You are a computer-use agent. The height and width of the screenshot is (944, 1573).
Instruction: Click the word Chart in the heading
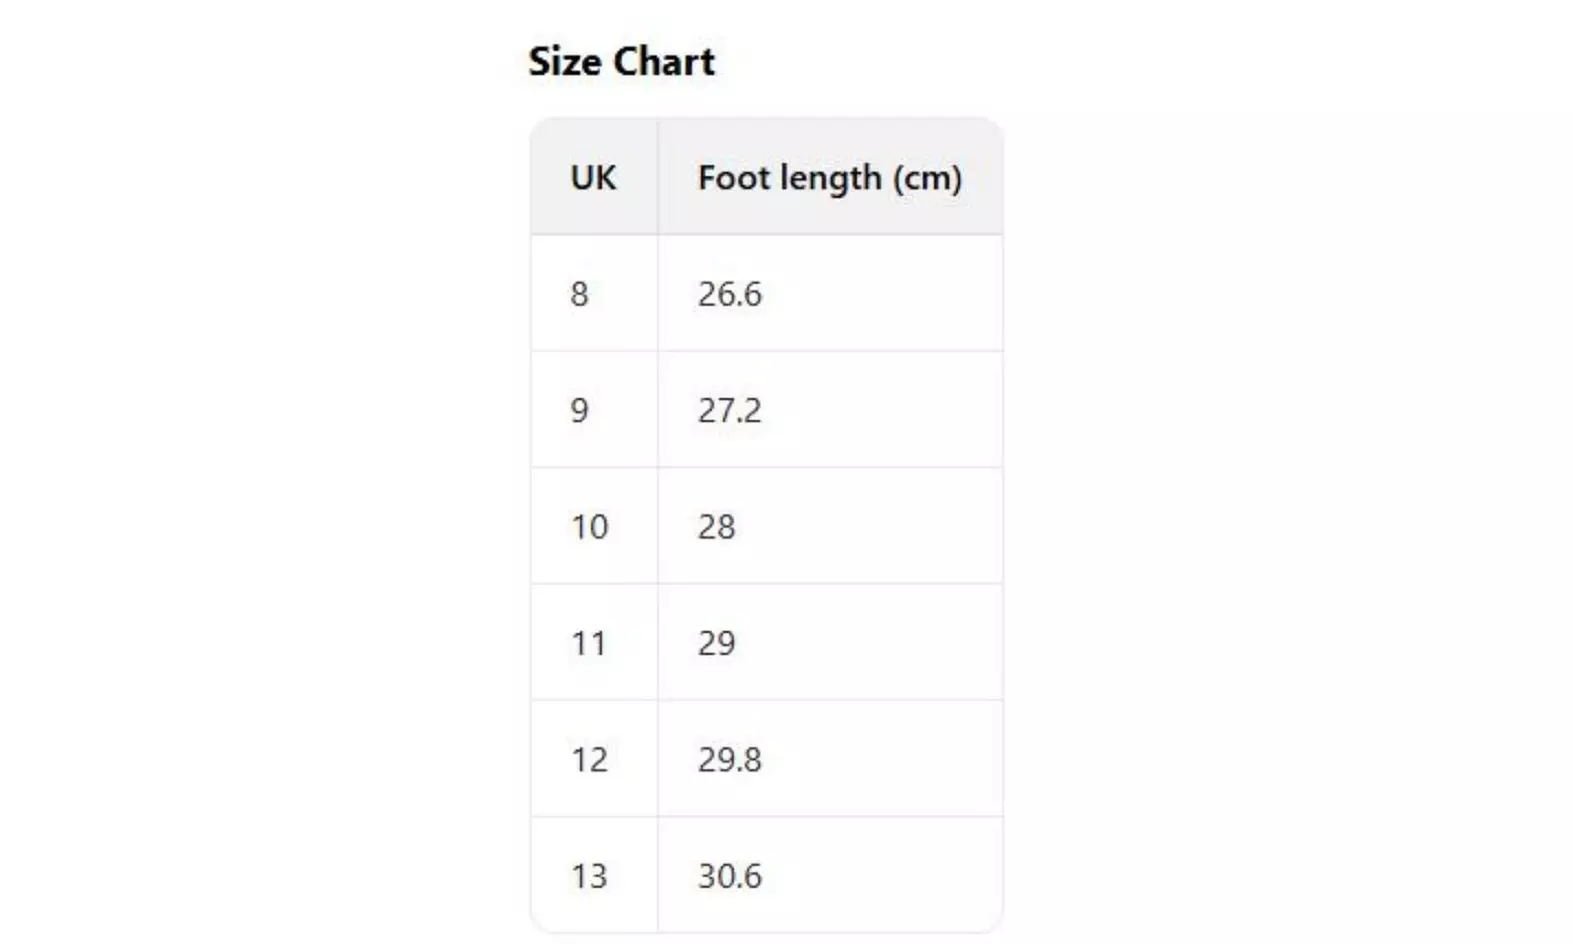(664, 62)
